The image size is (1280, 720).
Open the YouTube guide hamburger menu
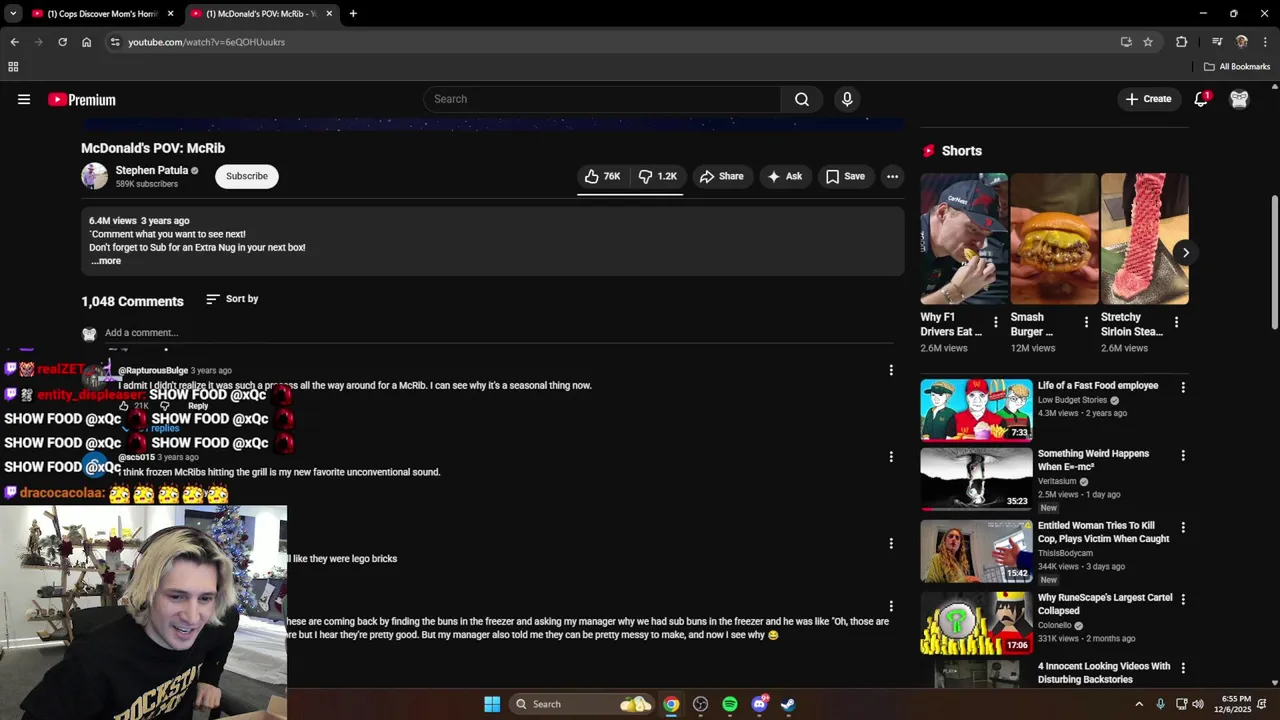(x=24, y=99)
